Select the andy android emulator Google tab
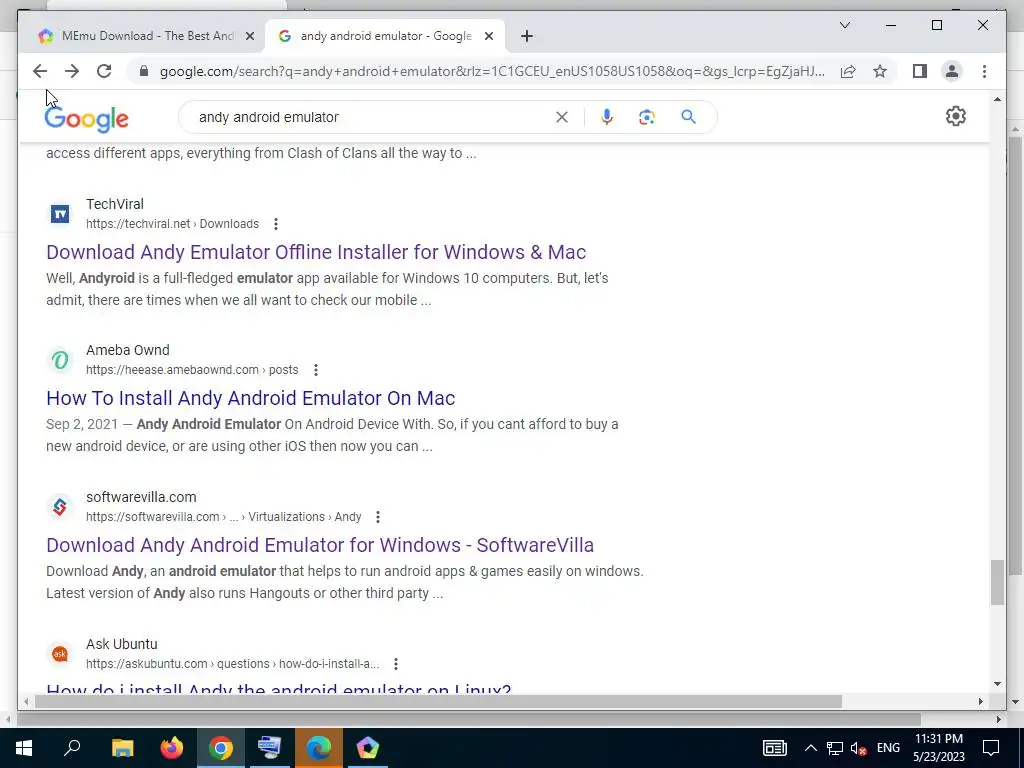 [x=385, y=36]
